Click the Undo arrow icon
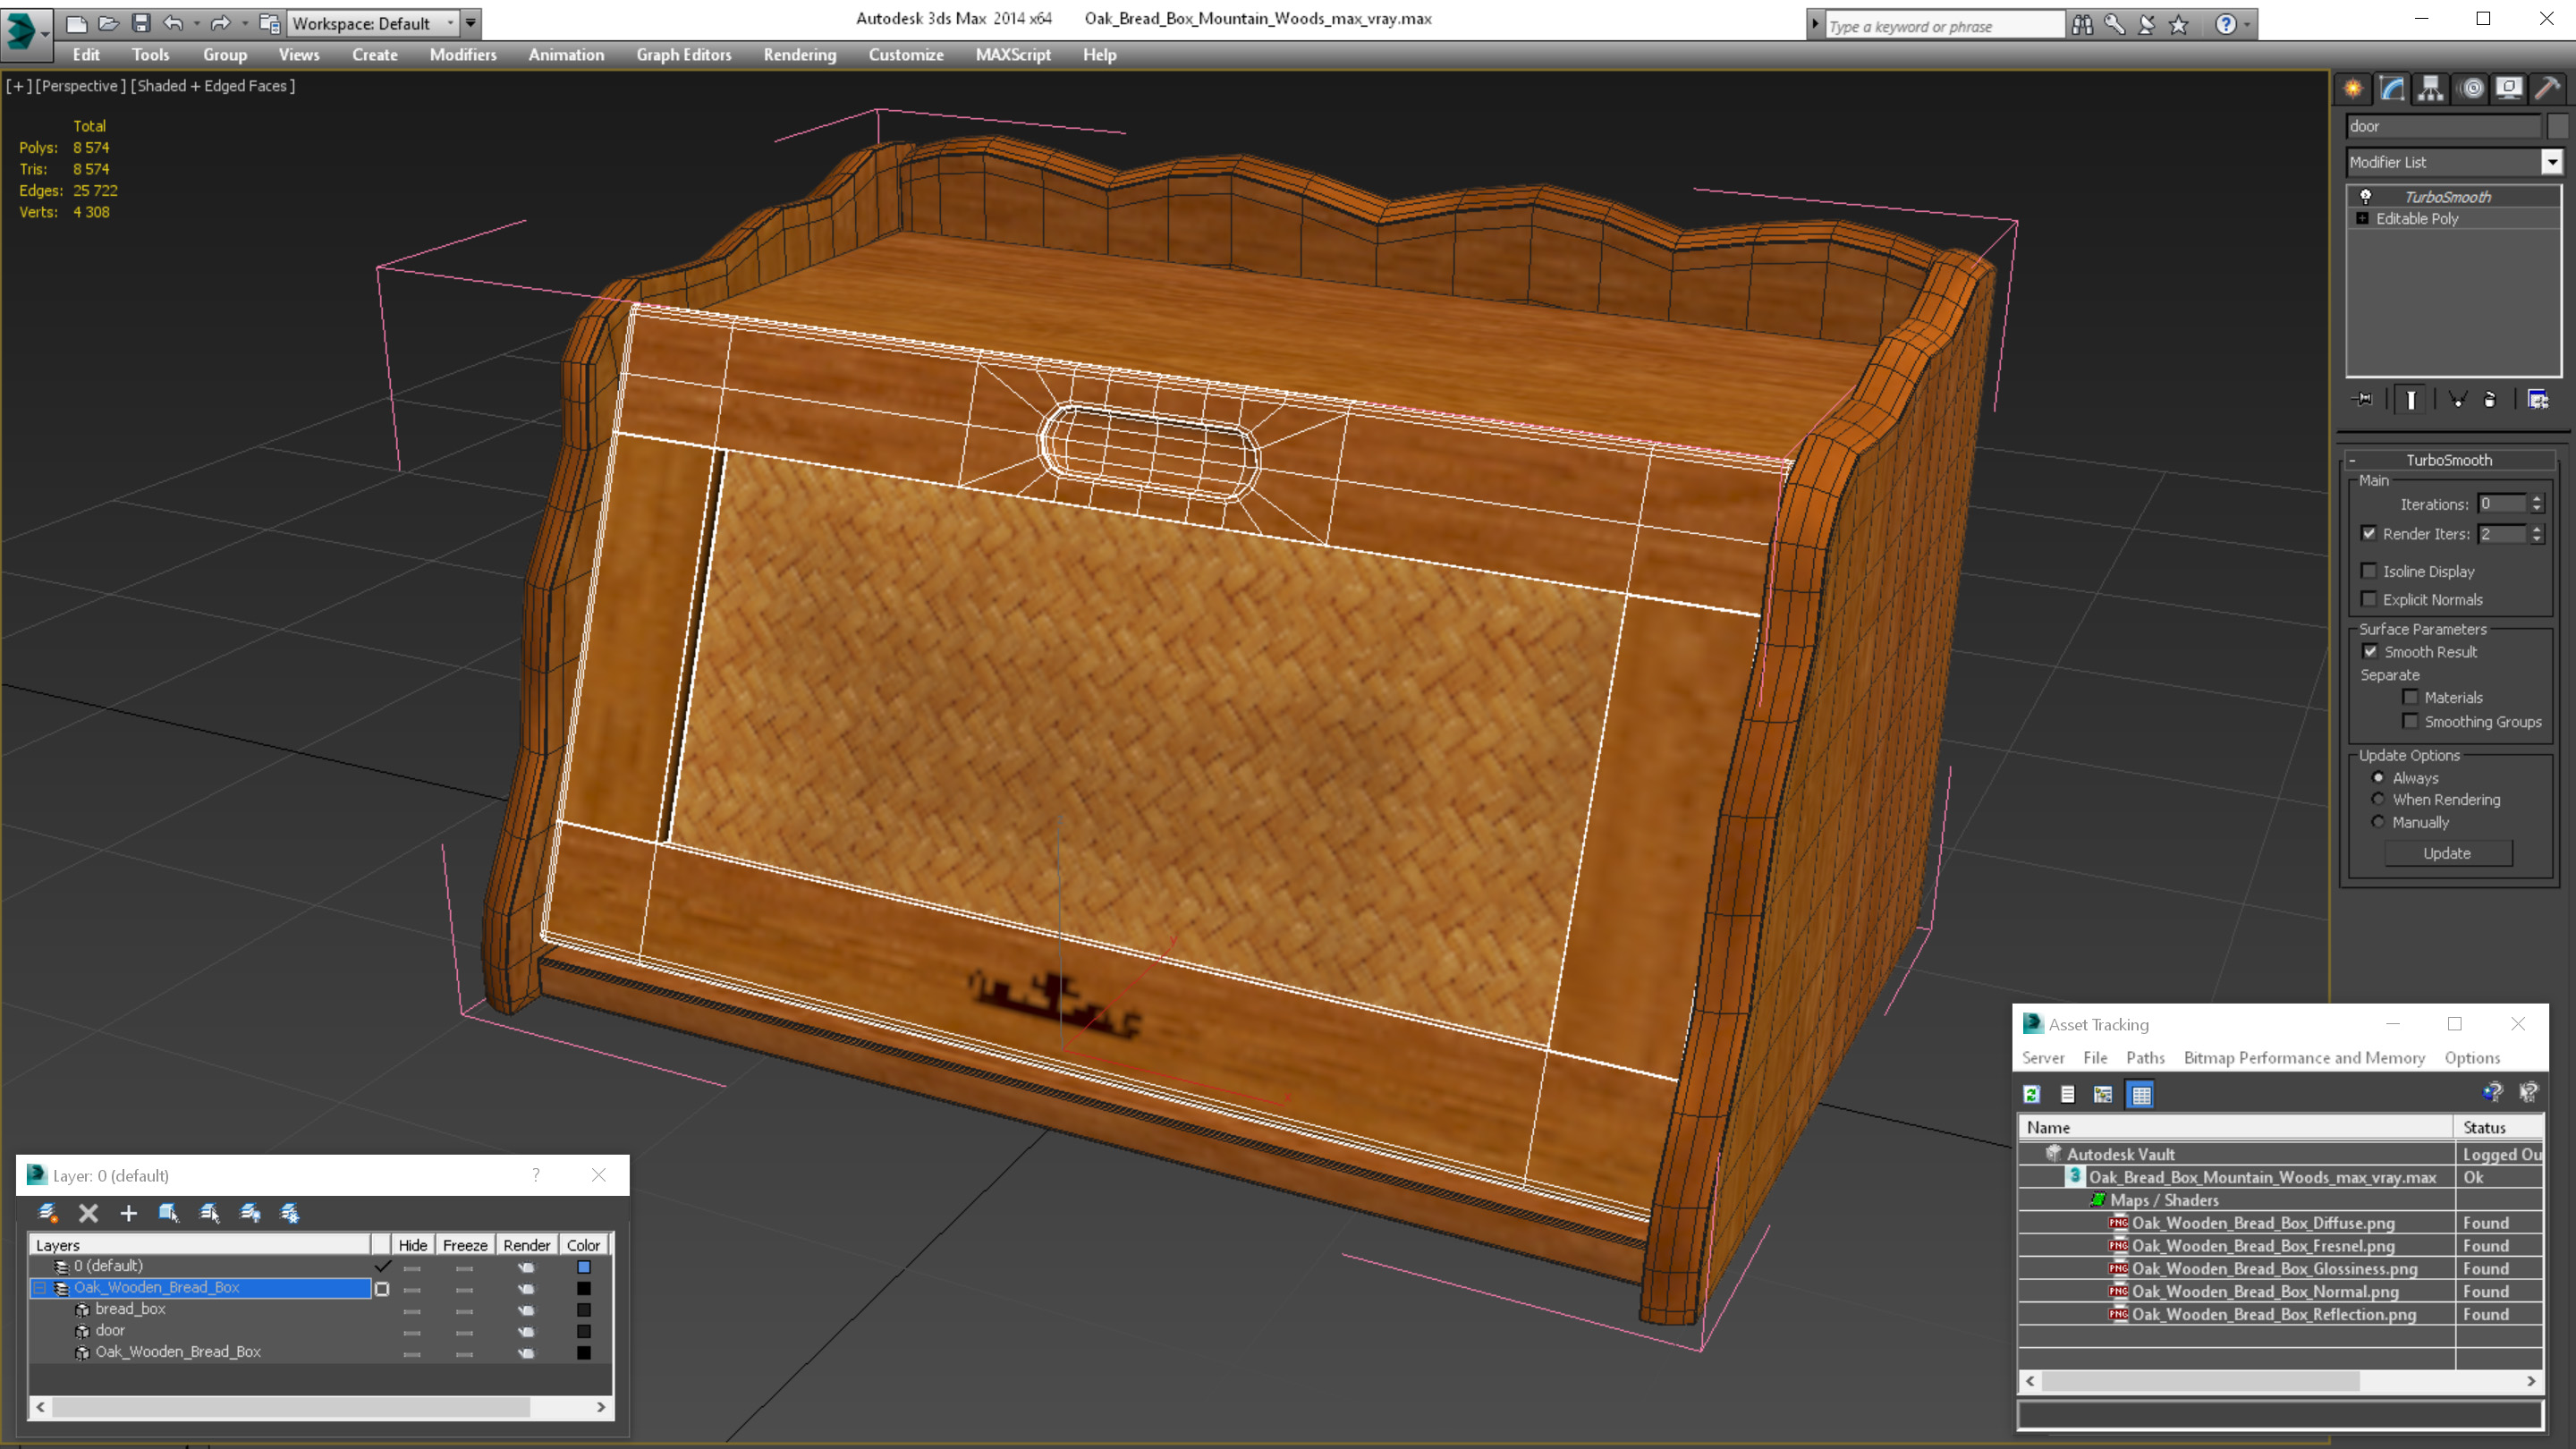2576x1449 pixels. pyautogui.click(x=173, y=23)
